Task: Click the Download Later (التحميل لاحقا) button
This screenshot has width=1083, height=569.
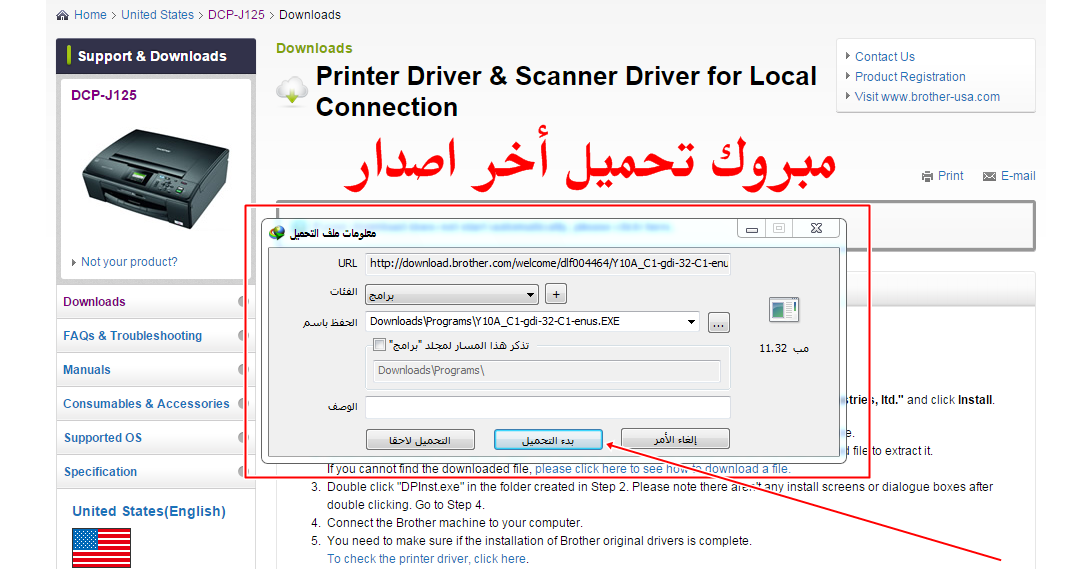Action: tap(421, 440)
